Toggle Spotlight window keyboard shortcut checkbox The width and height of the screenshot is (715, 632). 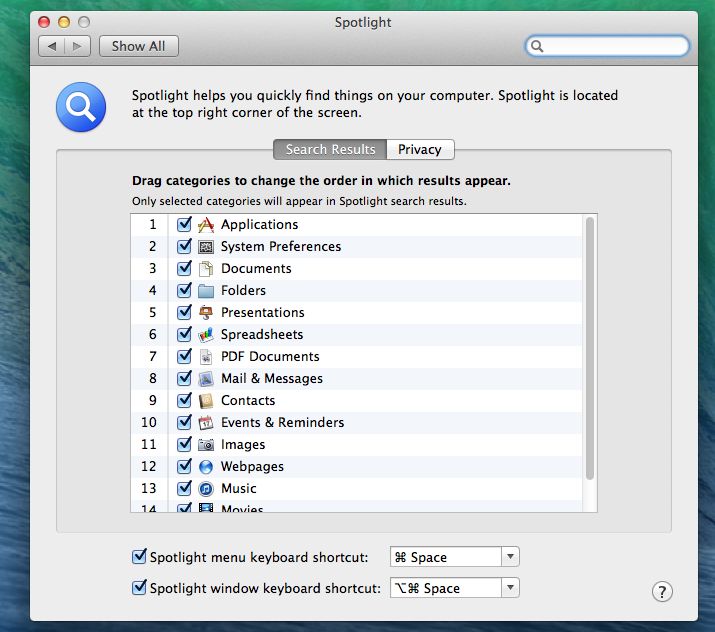click(139, 588)
